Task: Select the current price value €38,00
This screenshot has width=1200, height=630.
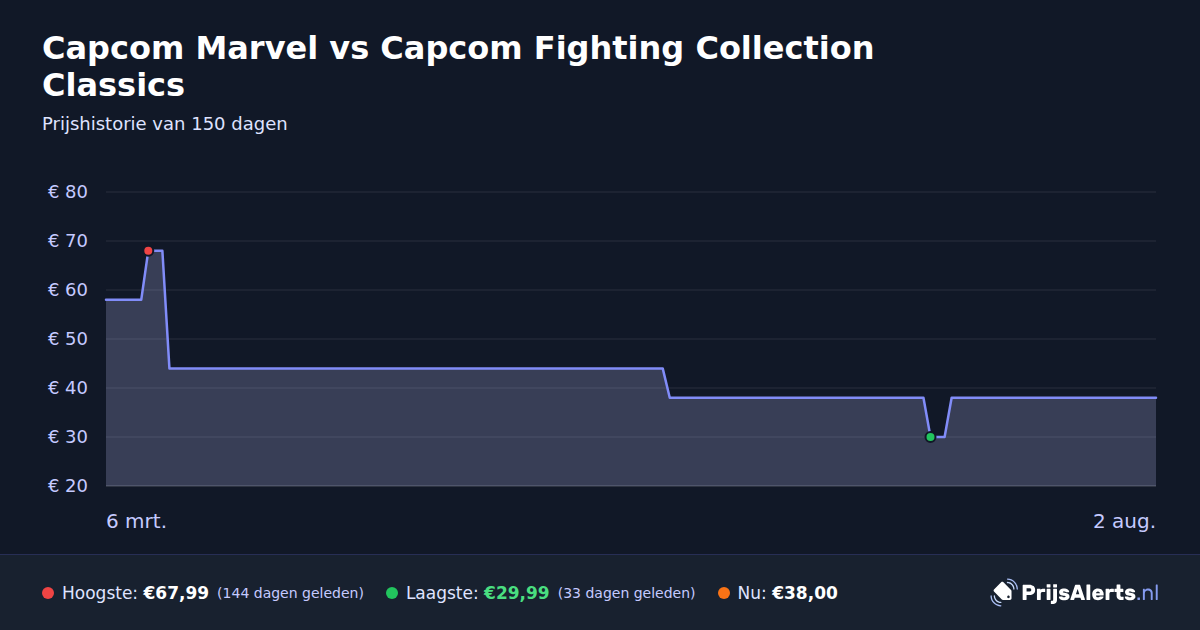Action: tap(804, 593)
